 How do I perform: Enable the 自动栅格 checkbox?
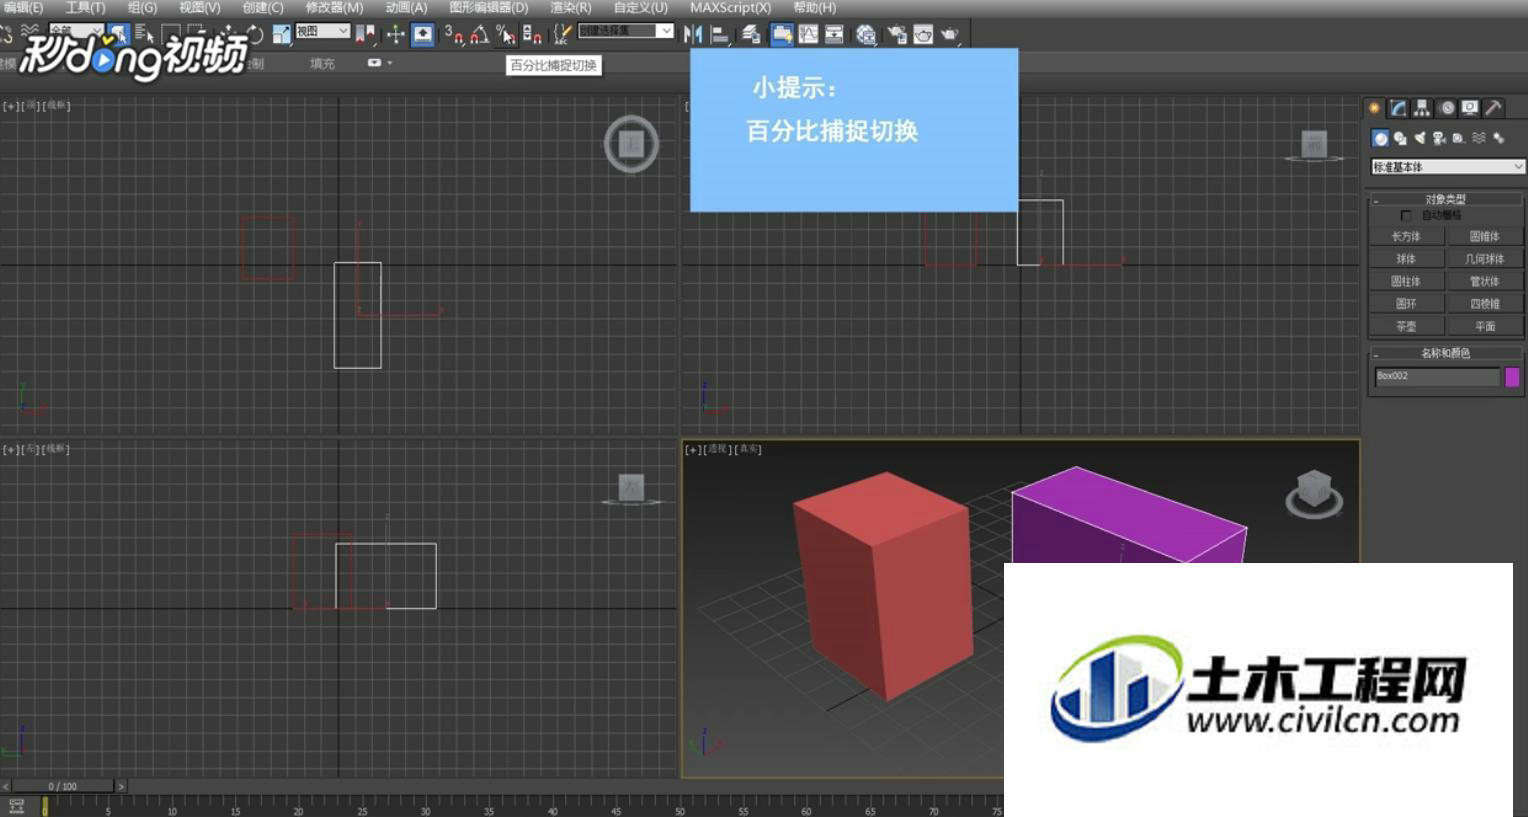[x=1406, y=215]
